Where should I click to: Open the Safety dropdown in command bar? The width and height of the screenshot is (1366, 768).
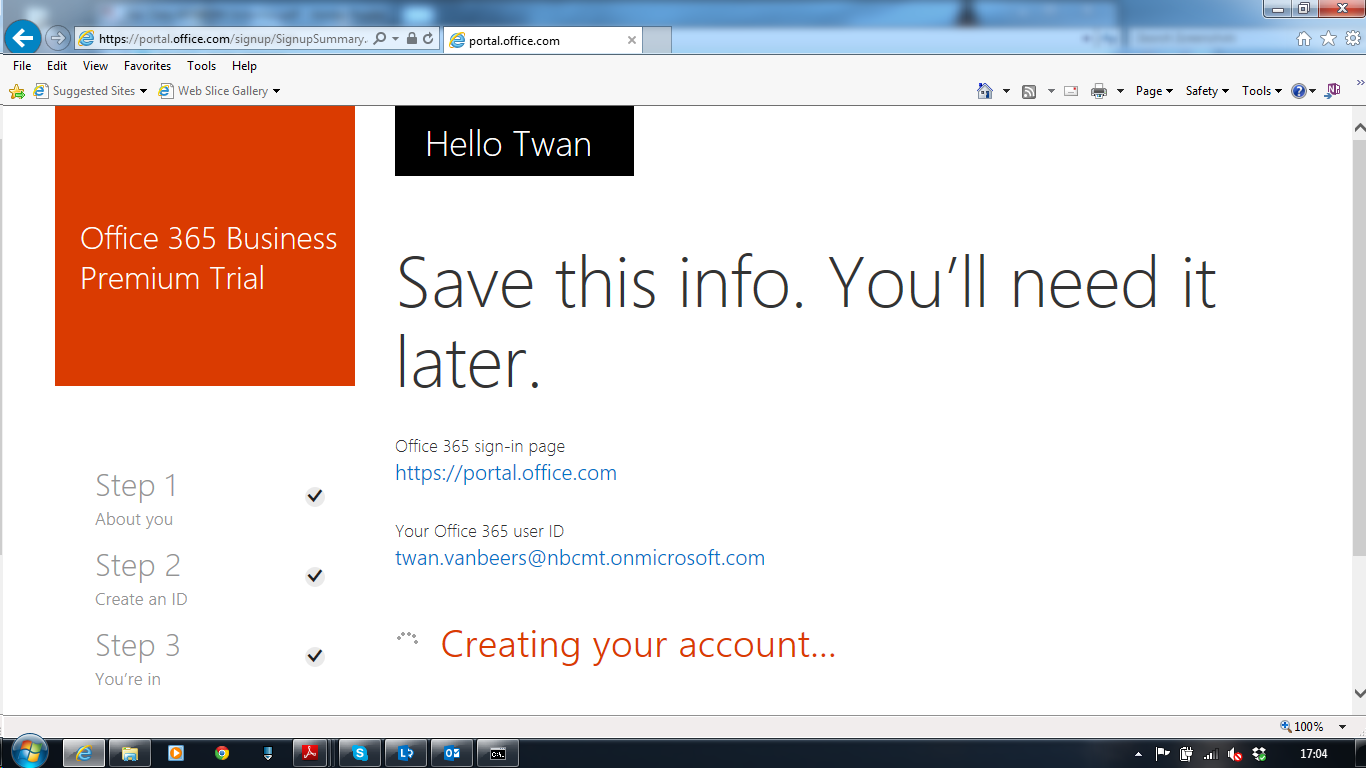coord(1207,91)
